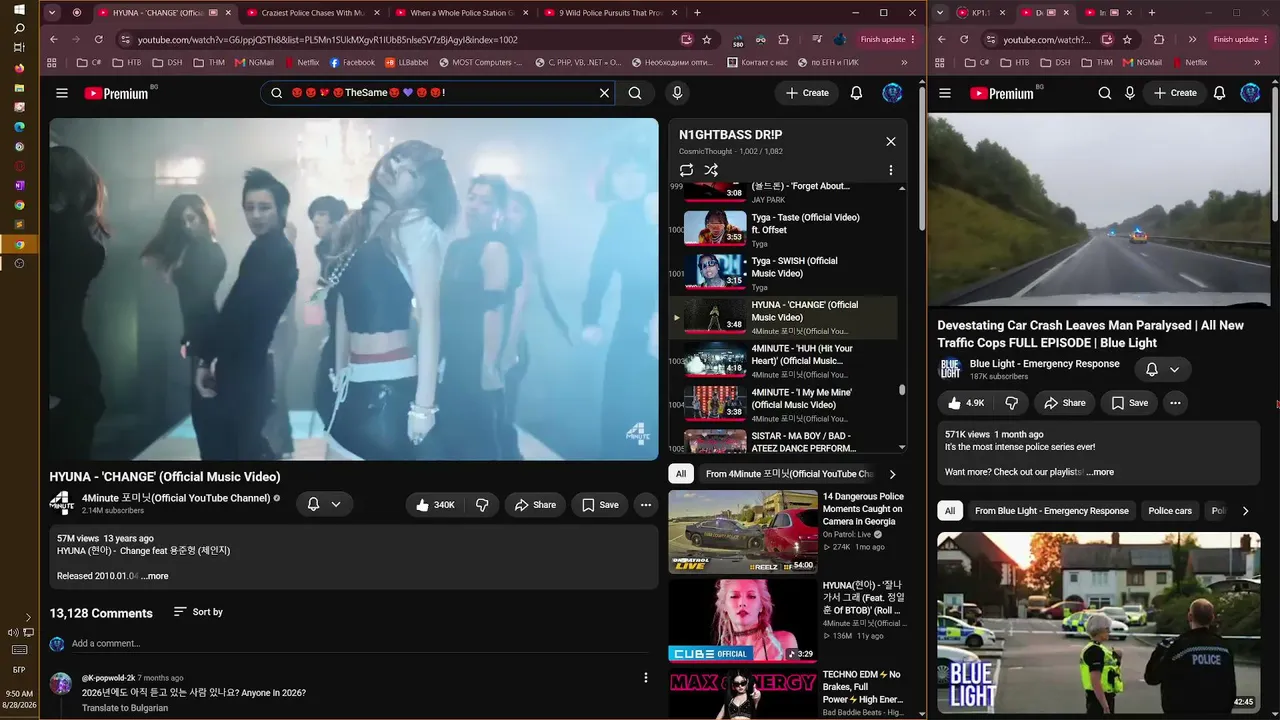The width and height of the screenshot is (1280, 720).
Task: Toggle loop playlist in N1GHTBASS DR!P panel
Action: (x=686, y=170)
